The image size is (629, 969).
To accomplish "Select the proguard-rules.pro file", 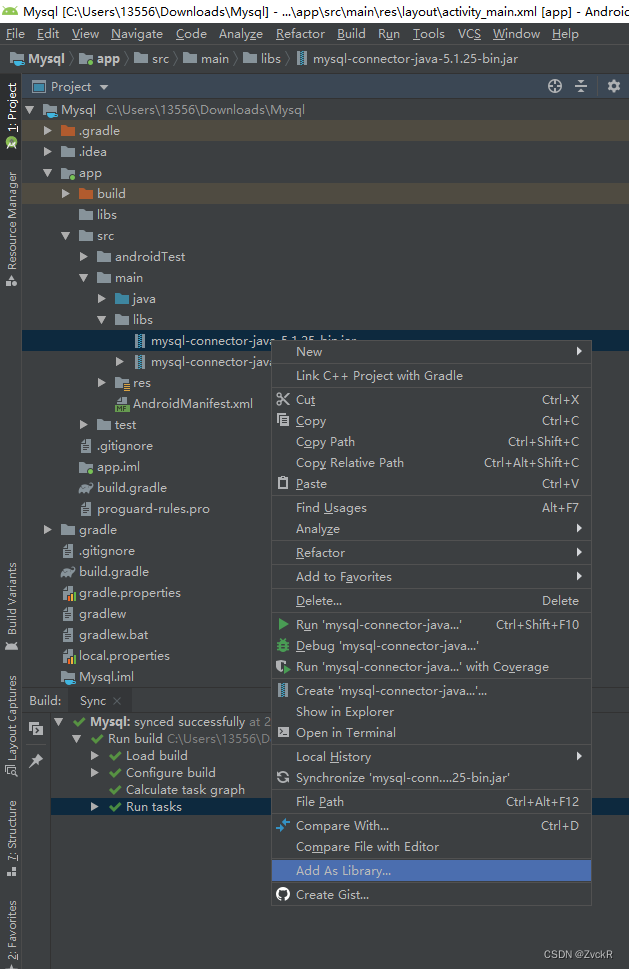I will pos(153,509).
